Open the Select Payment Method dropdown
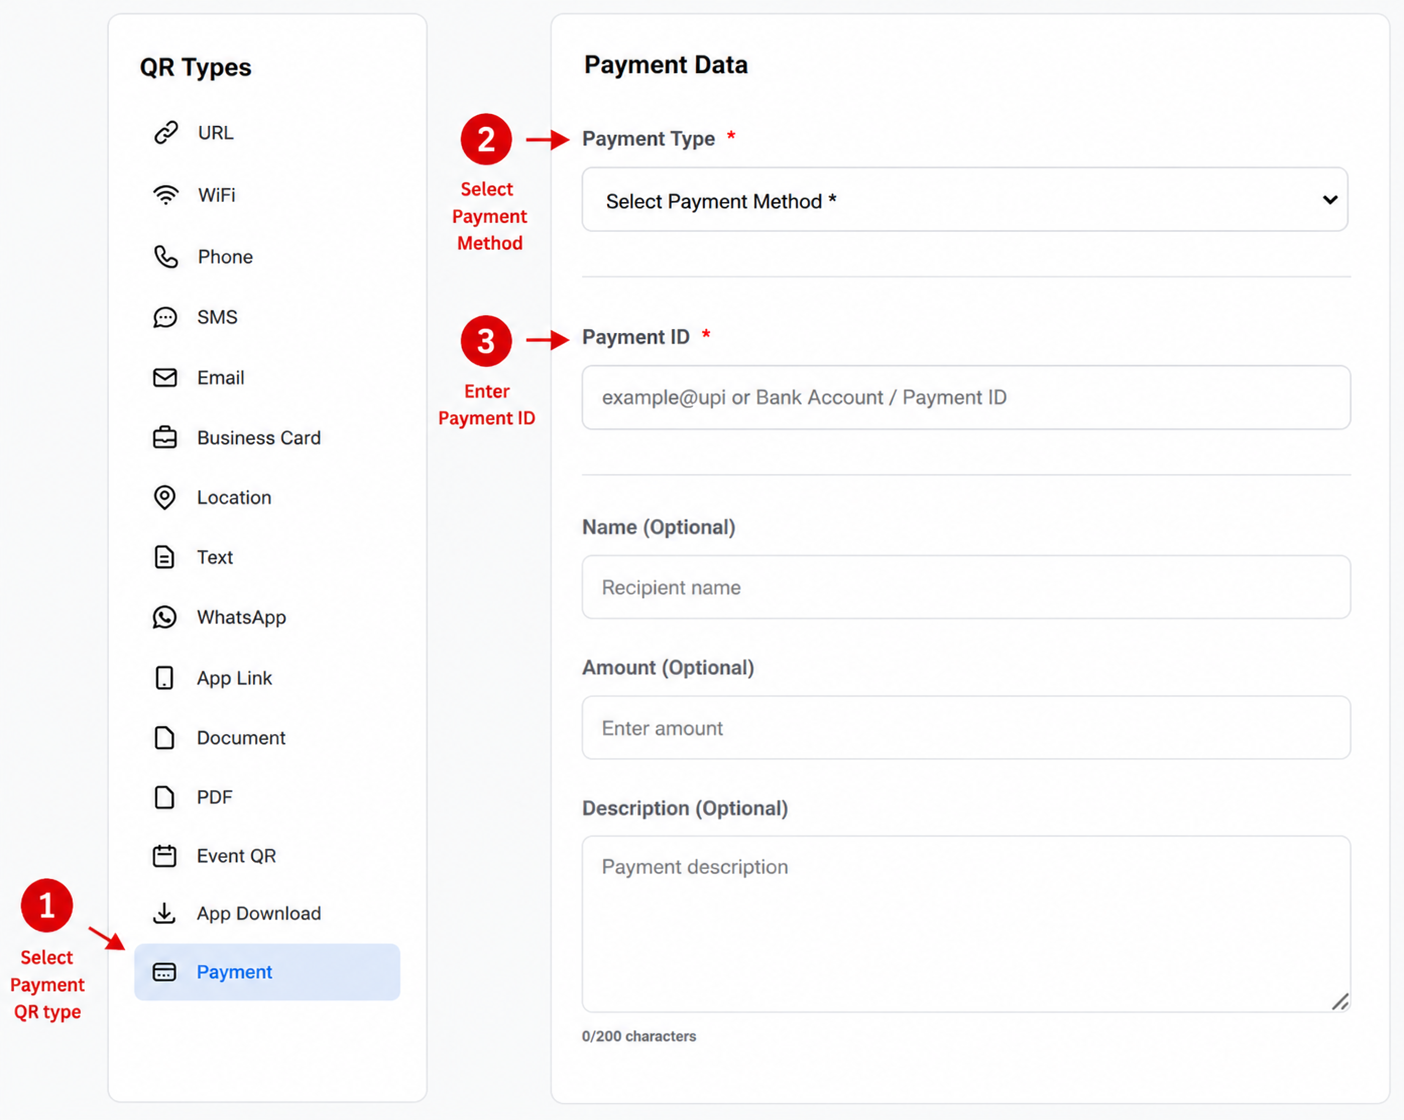This screenshot has width=1404, height=1120. (965, 200)
